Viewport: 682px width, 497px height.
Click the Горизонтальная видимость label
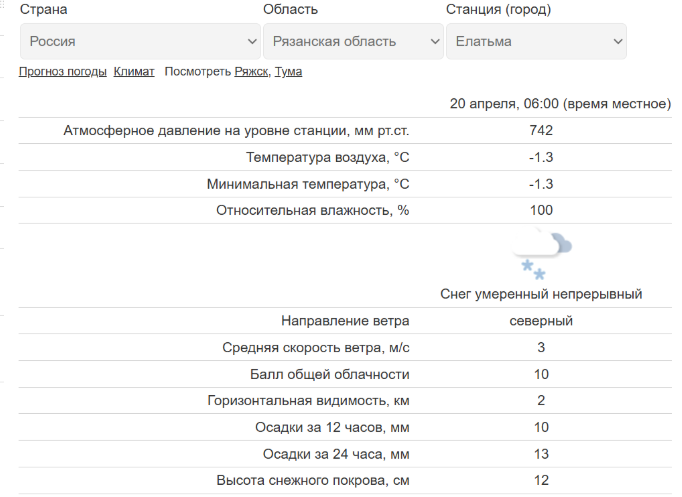[308, 400]
